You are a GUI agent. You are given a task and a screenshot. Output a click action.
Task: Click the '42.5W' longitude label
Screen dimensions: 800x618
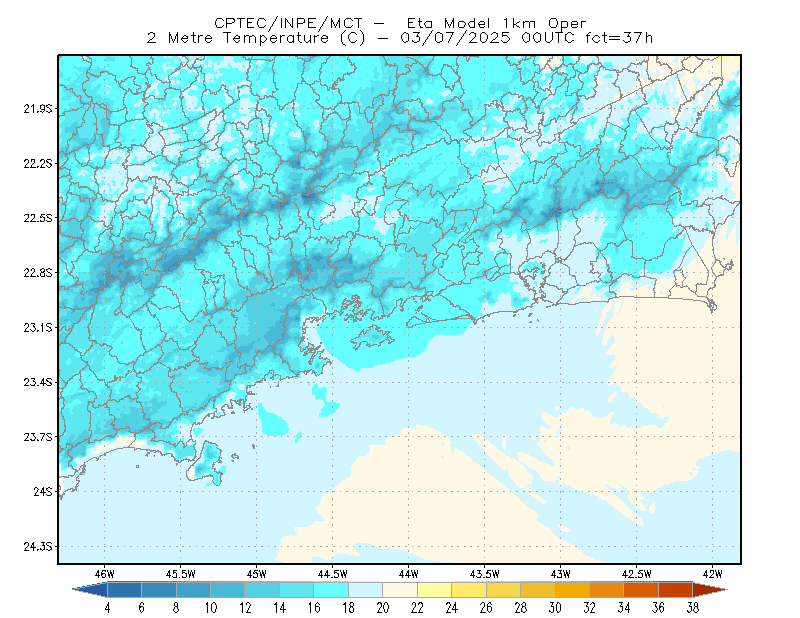pyautogui.click(x=637, y=574)
